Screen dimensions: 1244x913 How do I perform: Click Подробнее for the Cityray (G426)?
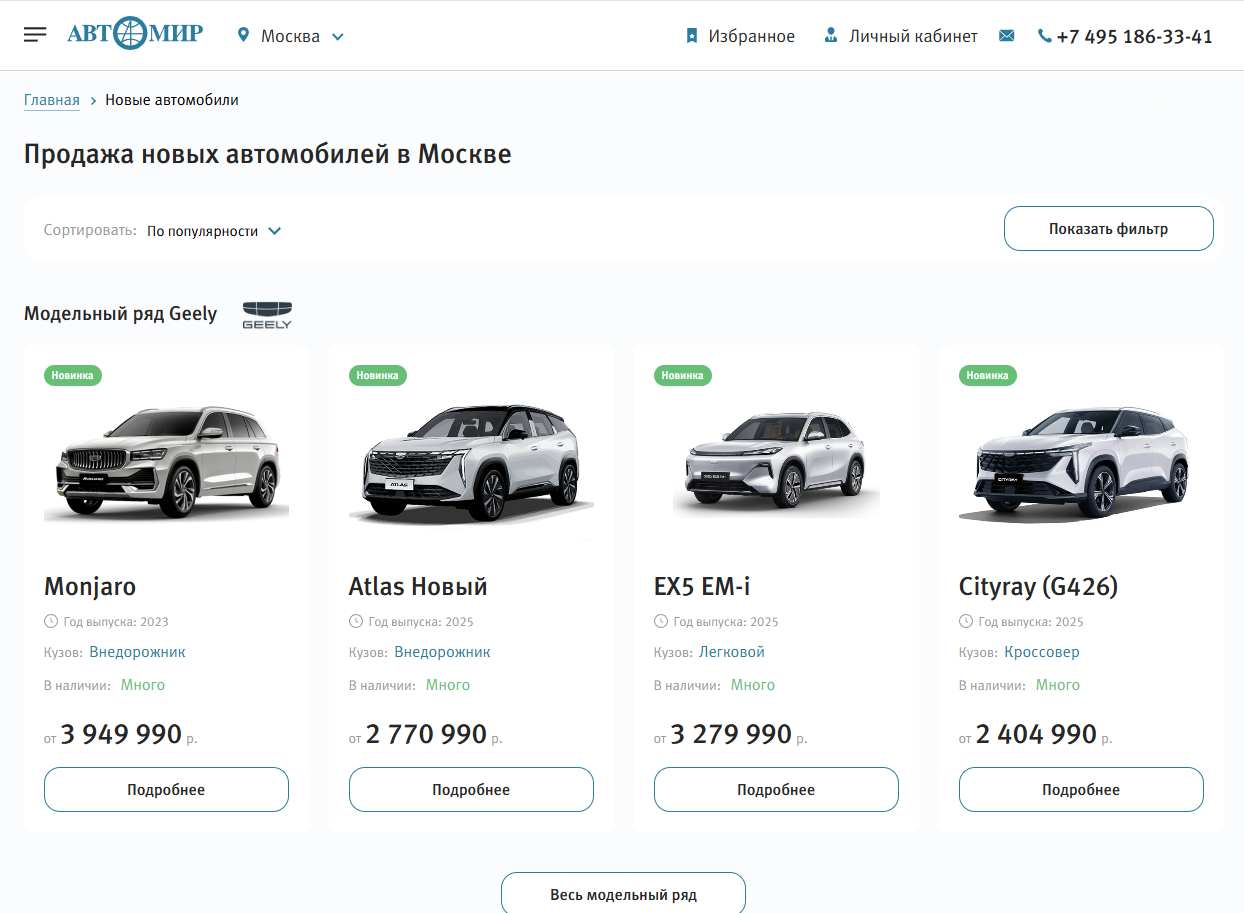1081,790
